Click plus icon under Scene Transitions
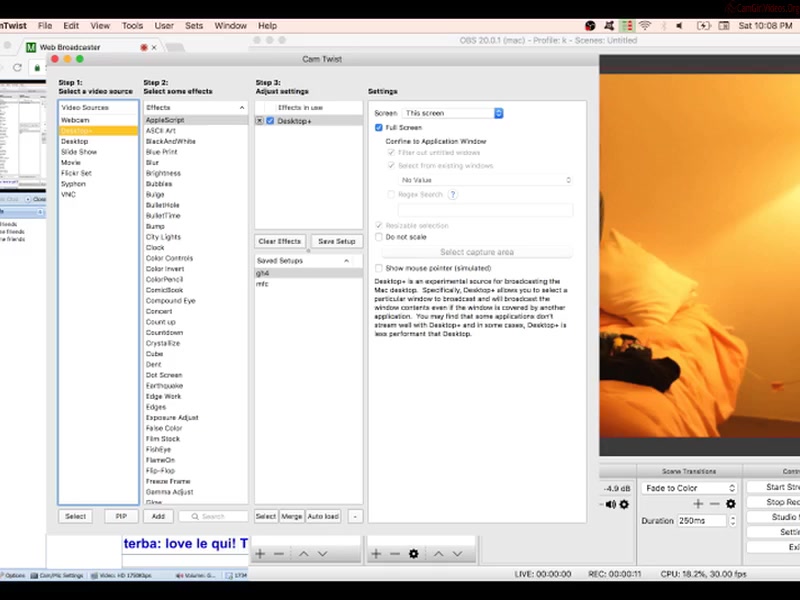The height and width of the screenshot is (600, 800). pos(698,504)
